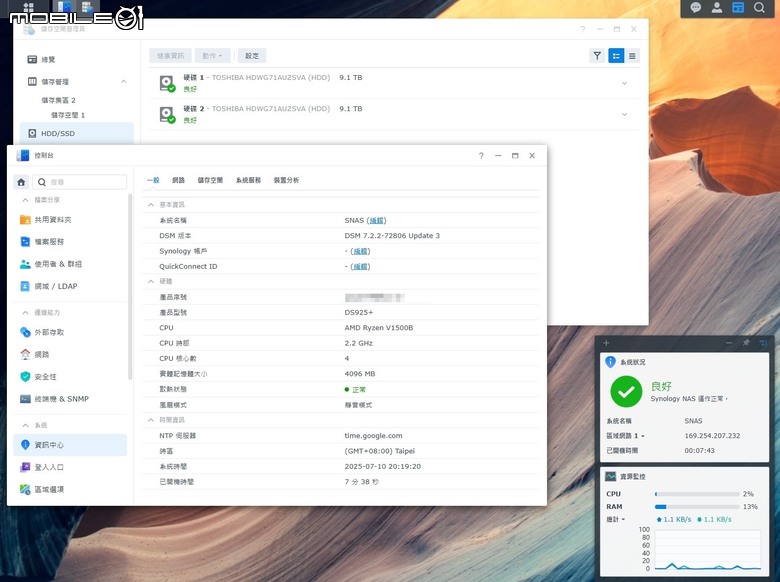Viewport: 780px width, 582px height.
Task: Click the add widget plus icon
Action: click(x=606, y=343)
